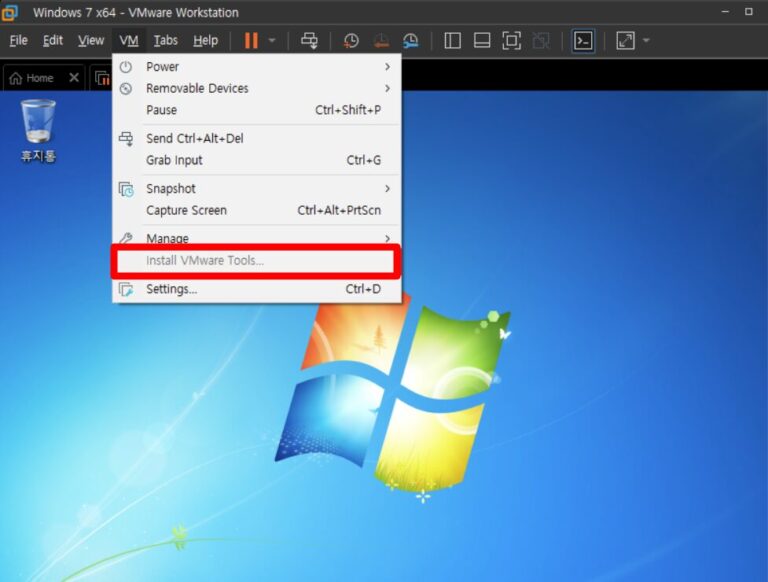
Task: Select the Recycle Bin desktop icon
Action: tap(38, 130)
